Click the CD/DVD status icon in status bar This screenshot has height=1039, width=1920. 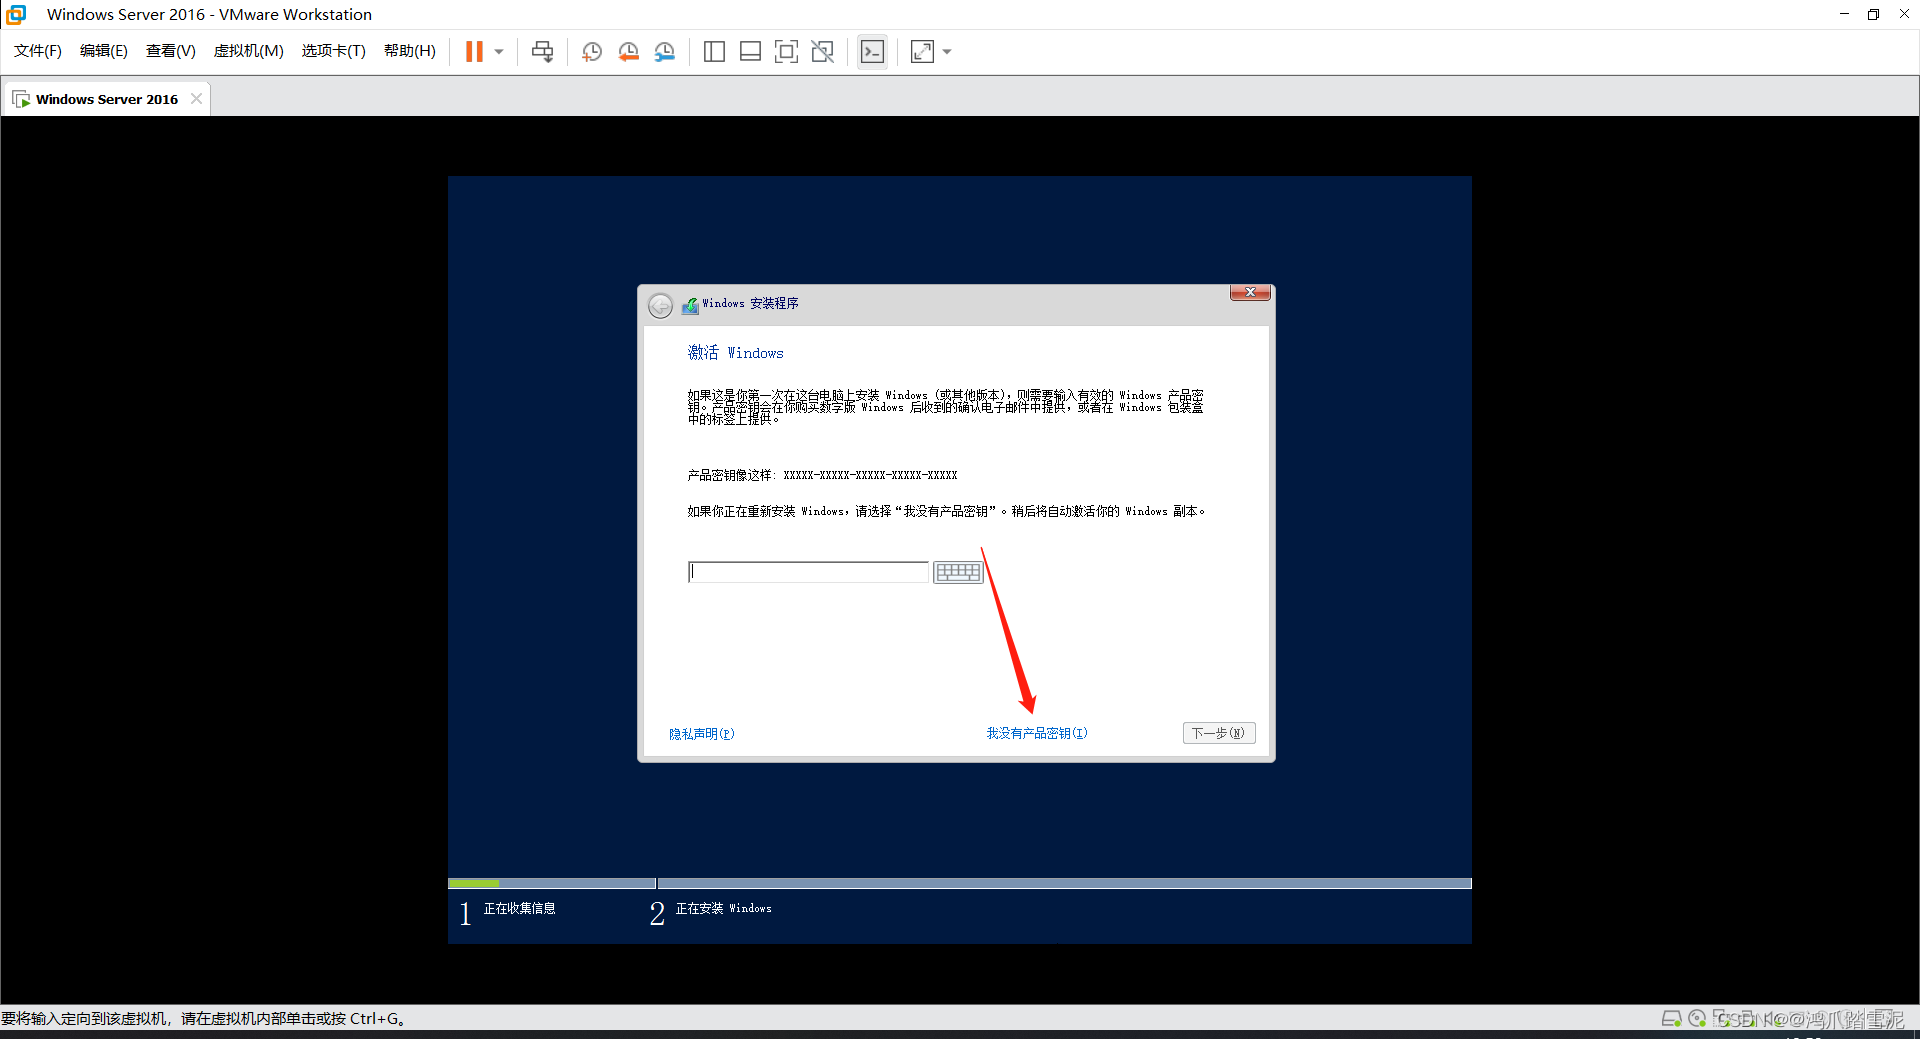tap(1697, 1018)
